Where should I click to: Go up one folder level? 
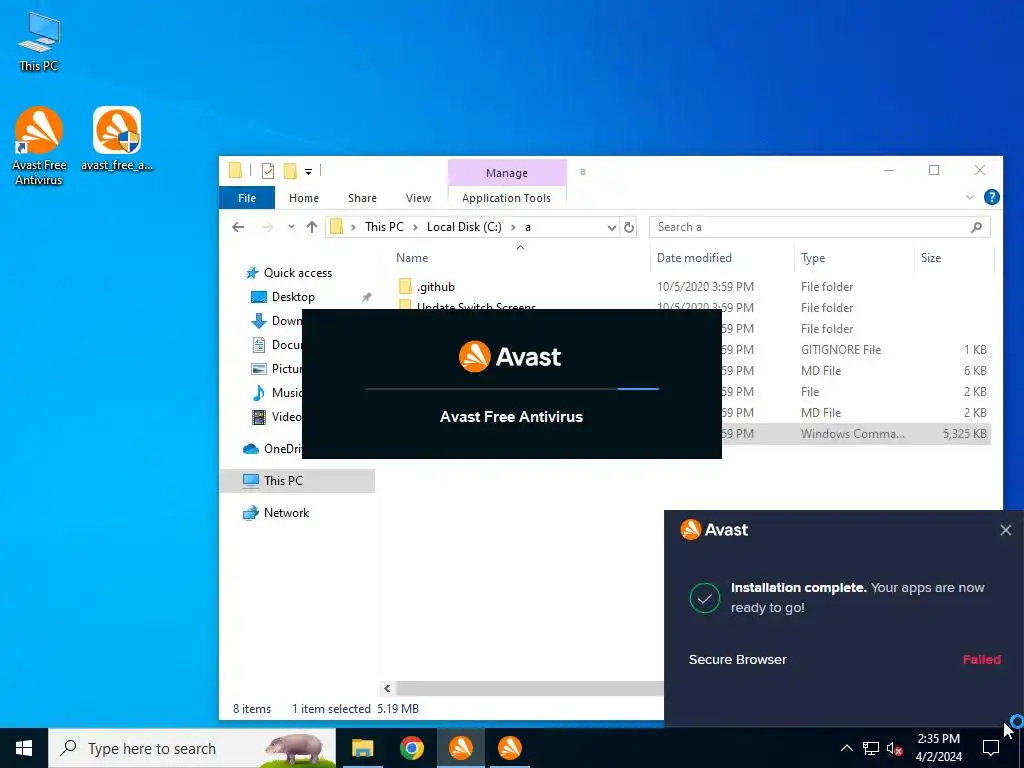pos(312,227)
